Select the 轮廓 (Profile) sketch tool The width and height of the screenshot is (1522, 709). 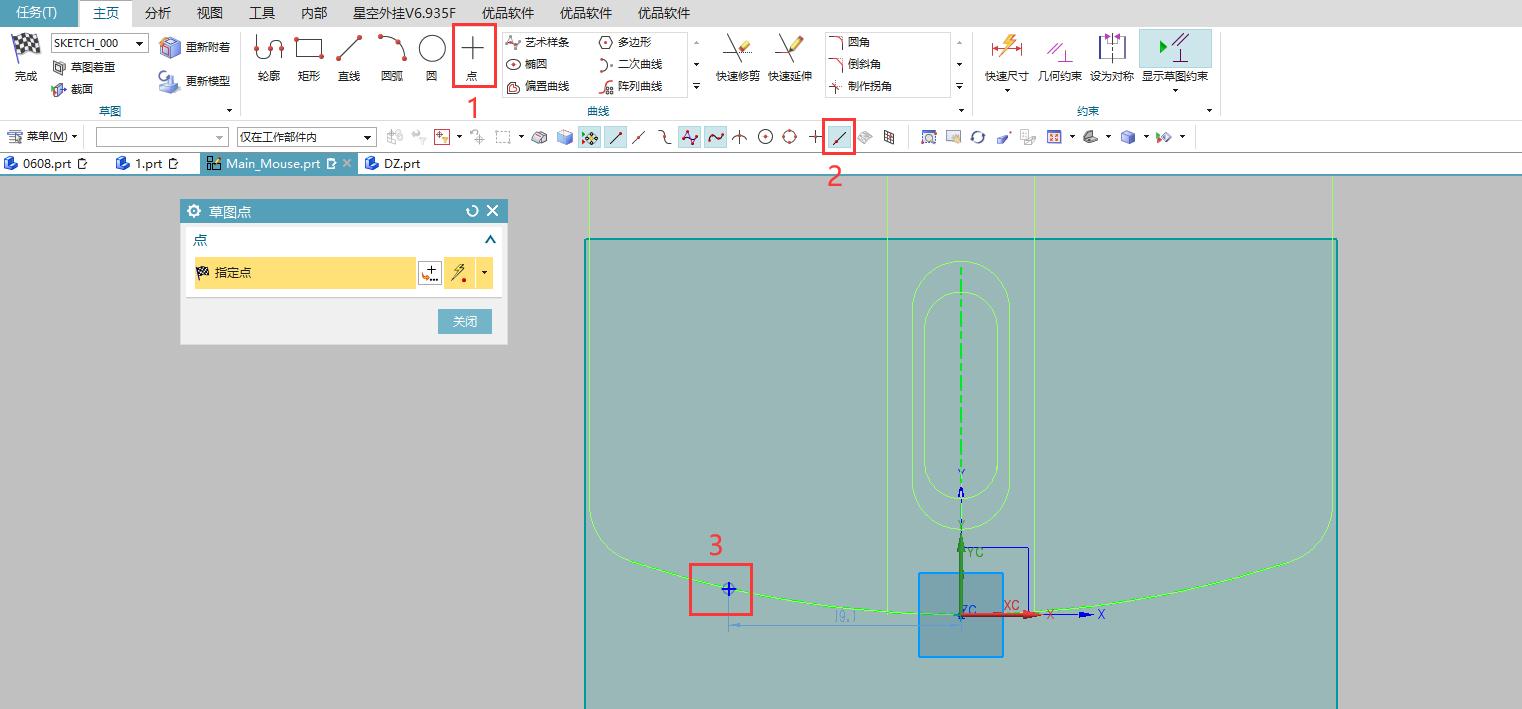coord(267,57)
